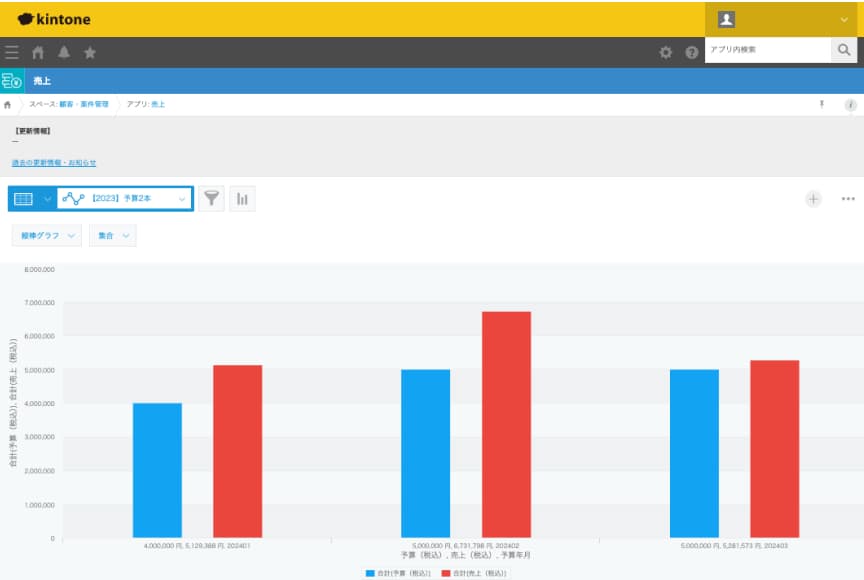Image resolution: width=864 pixels, height=580 pixels.
Task: Open the 縦棒グラフ chart type dropdown
Action: point(47,235)
